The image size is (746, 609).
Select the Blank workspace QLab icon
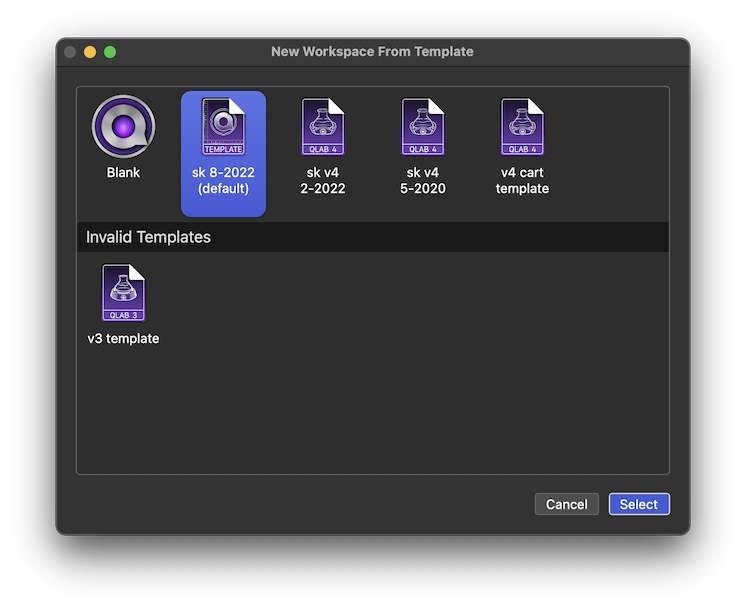coord(123,128)
